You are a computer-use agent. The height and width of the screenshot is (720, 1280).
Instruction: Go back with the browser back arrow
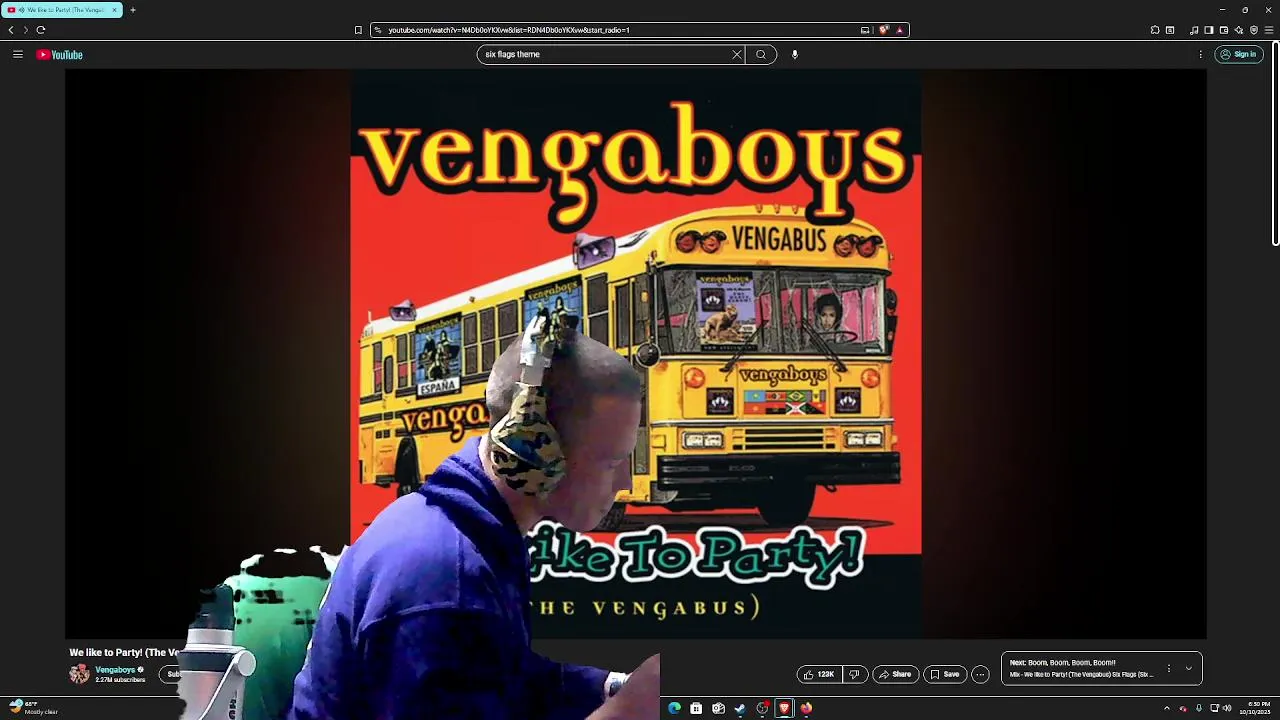point(11,30)
